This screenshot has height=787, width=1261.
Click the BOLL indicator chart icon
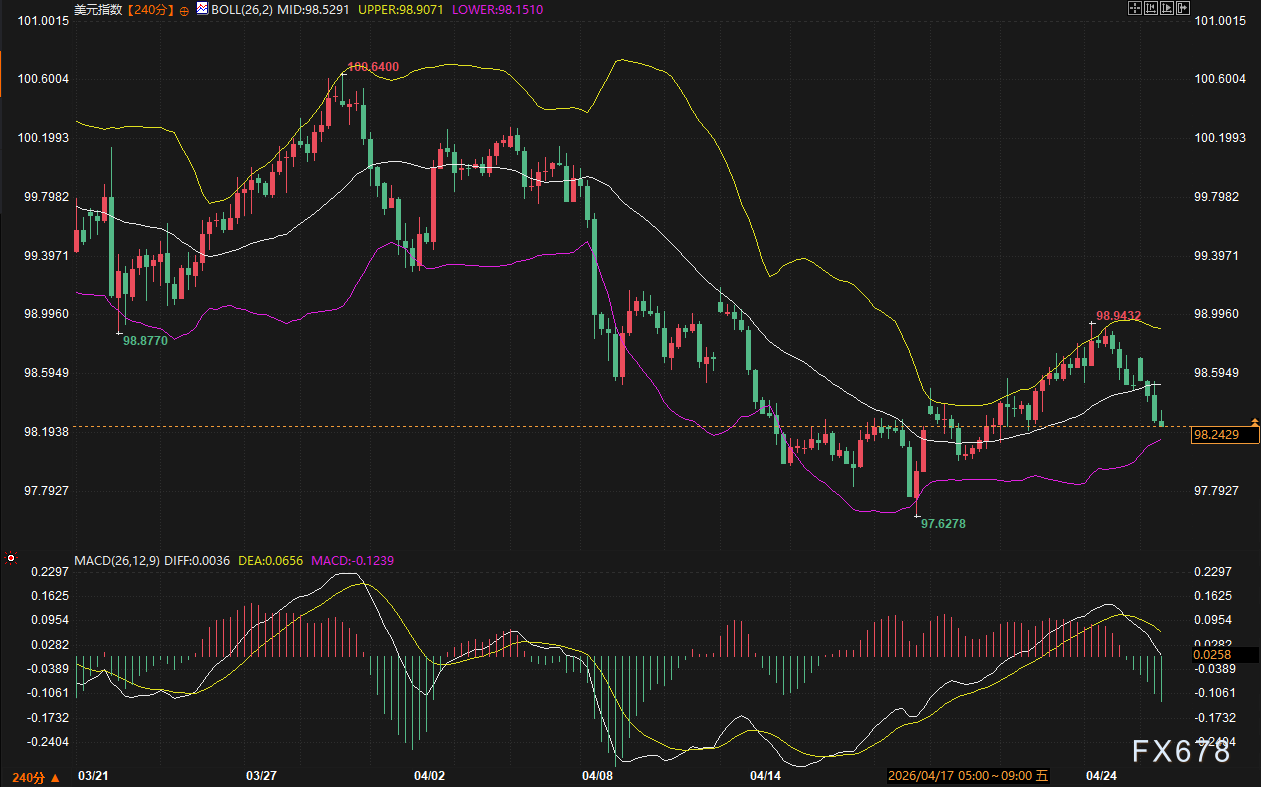coord(202,9)
